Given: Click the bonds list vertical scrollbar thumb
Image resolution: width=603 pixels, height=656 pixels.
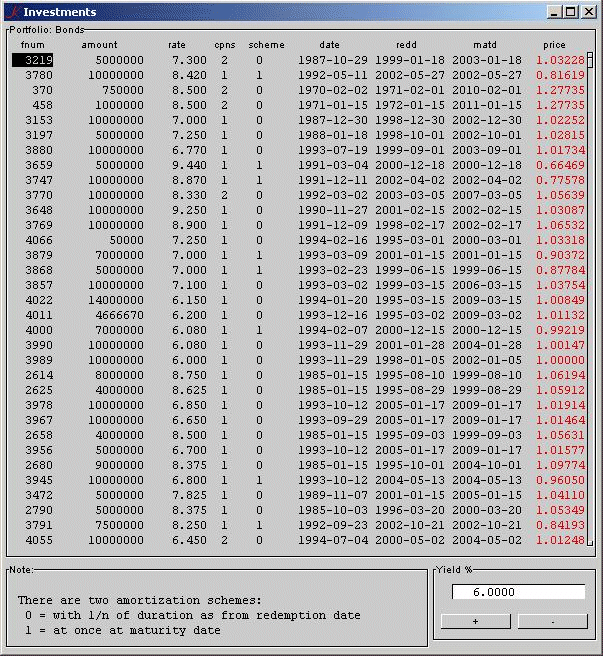Looking at the screenshot, I should [590, 60].
